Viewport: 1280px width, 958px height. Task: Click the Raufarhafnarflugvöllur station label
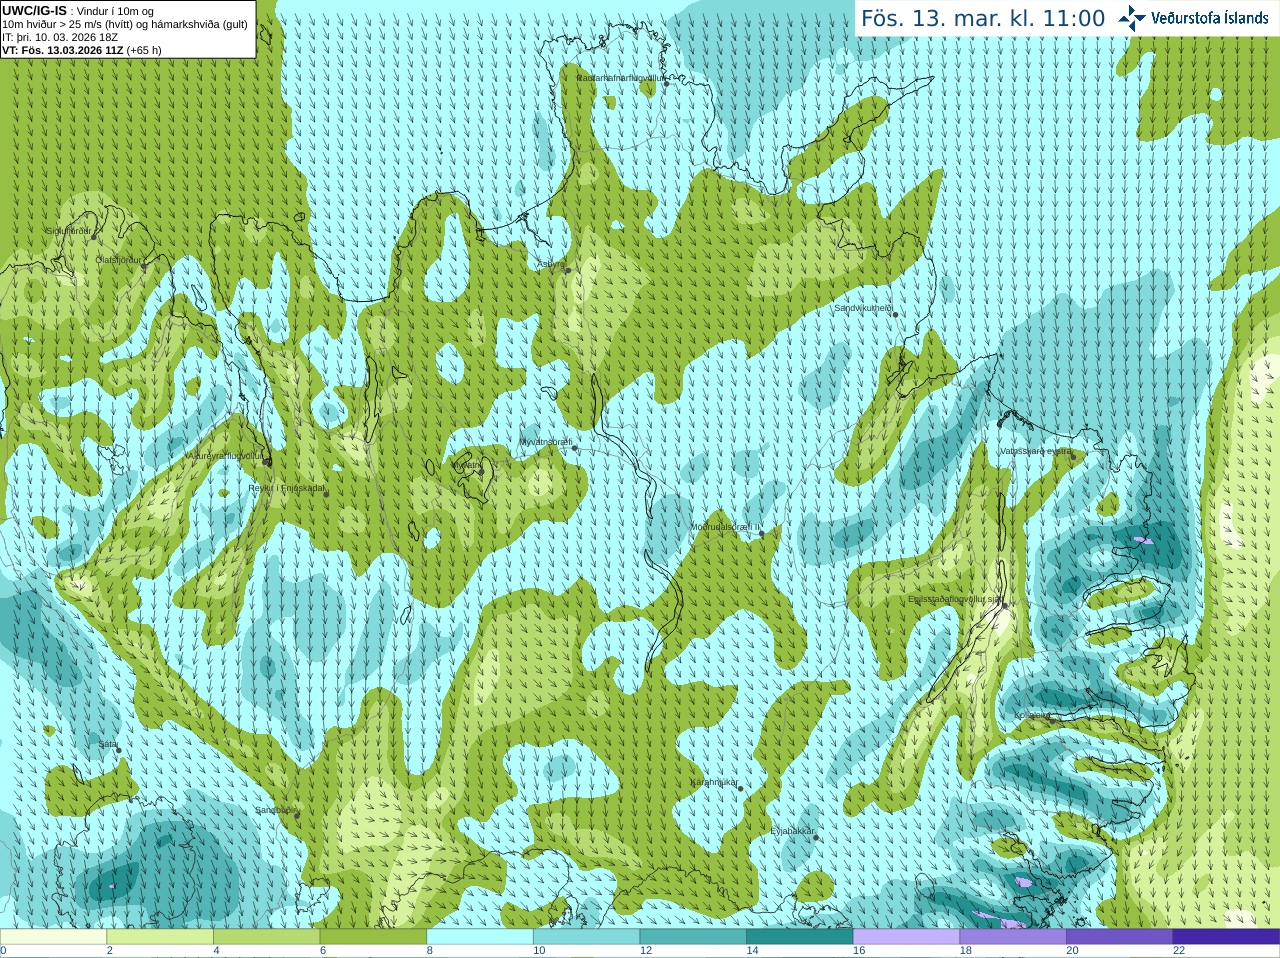(x=621, y=77)
